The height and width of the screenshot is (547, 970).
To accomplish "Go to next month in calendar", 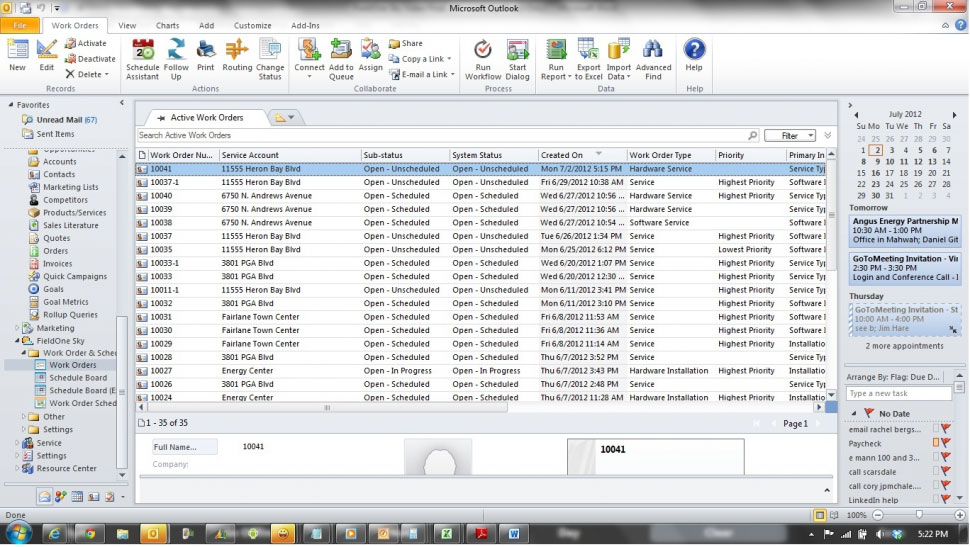I will click(955, 114).
